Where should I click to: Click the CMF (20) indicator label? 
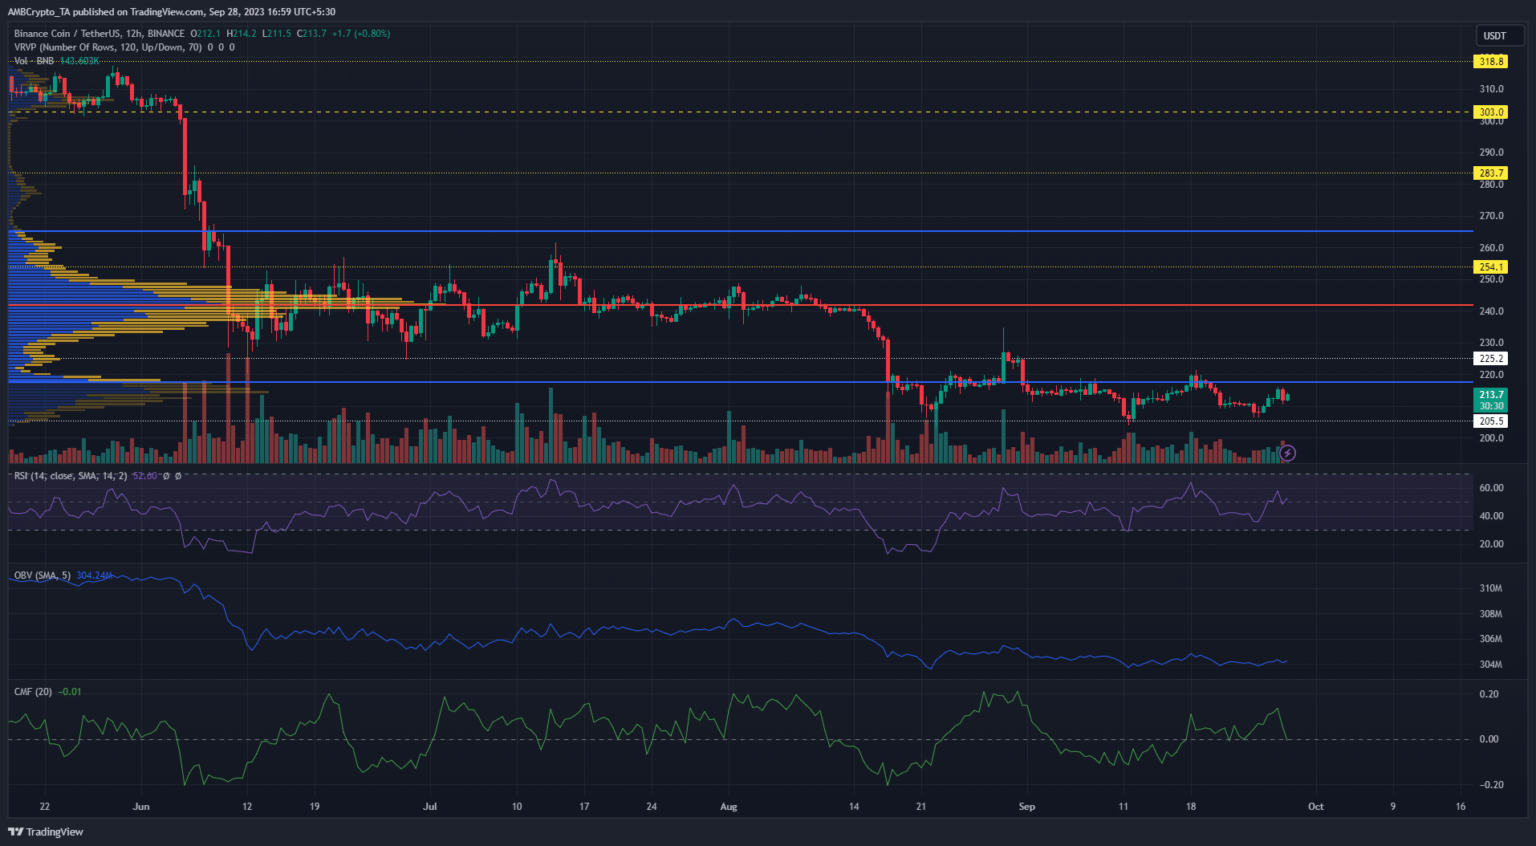point(33,692)
